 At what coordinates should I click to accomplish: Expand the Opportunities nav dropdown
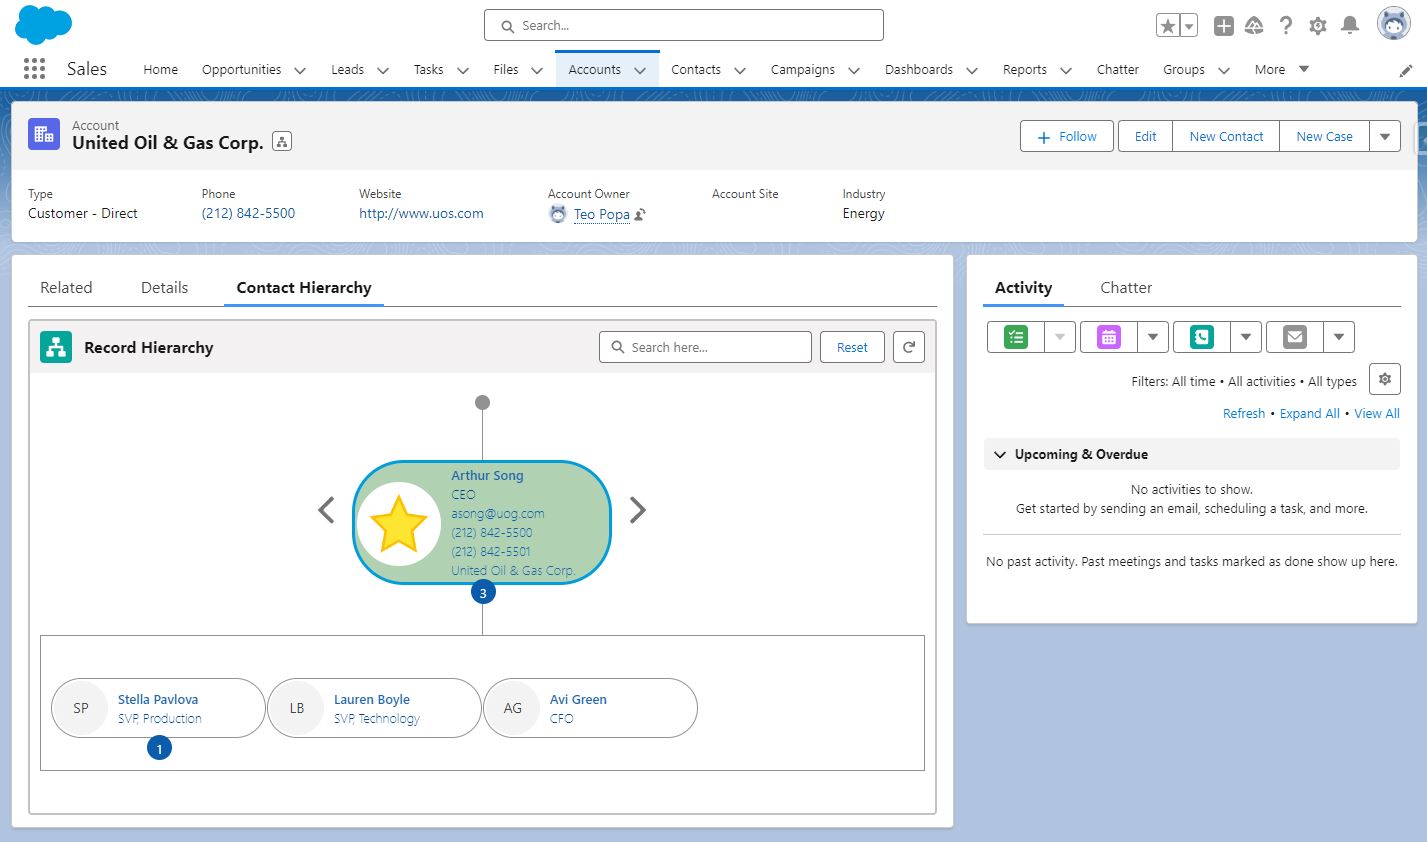click(x=300, y=70)
